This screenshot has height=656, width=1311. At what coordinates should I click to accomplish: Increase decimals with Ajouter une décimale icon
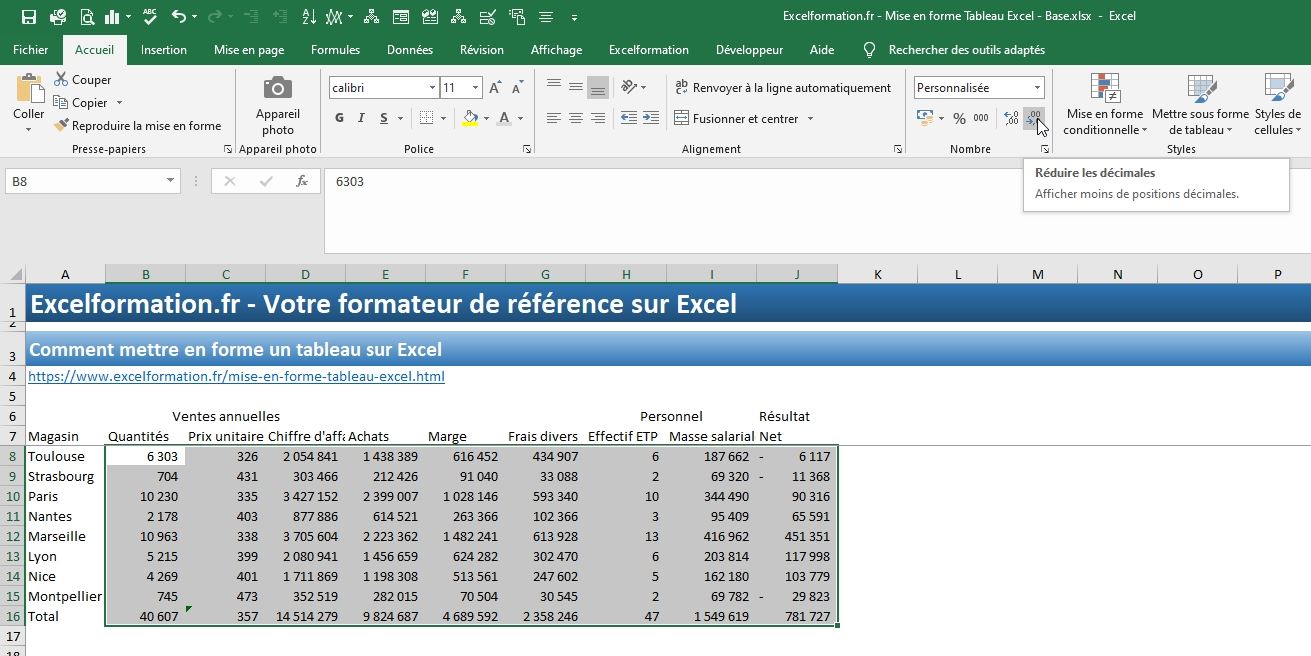click(x=1012, y=118)
